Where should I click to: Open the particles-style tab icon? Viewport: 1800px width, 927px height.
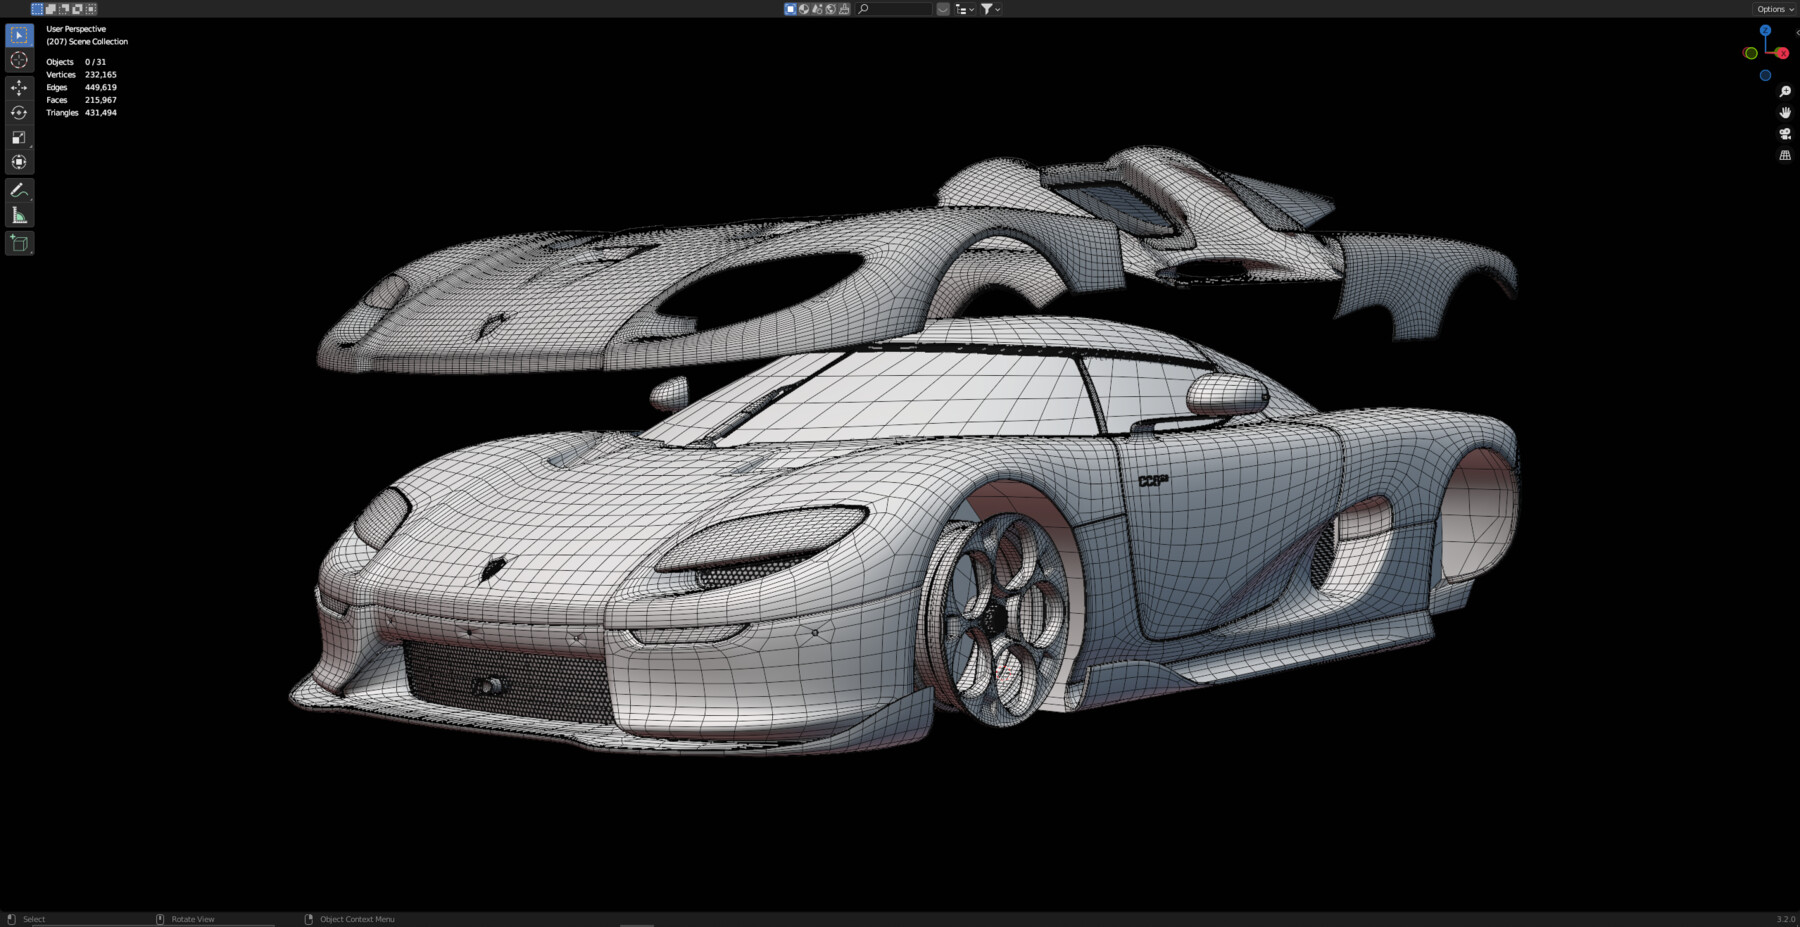817,9
